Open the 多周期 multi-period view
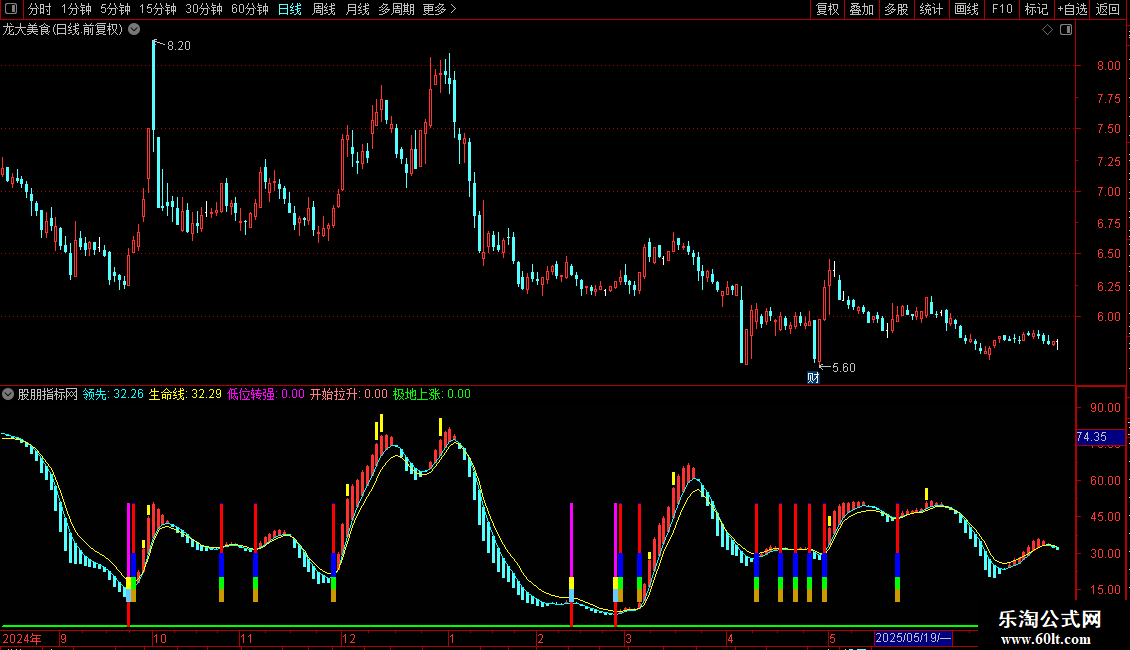1130x650 pixels. click(396, 9)
